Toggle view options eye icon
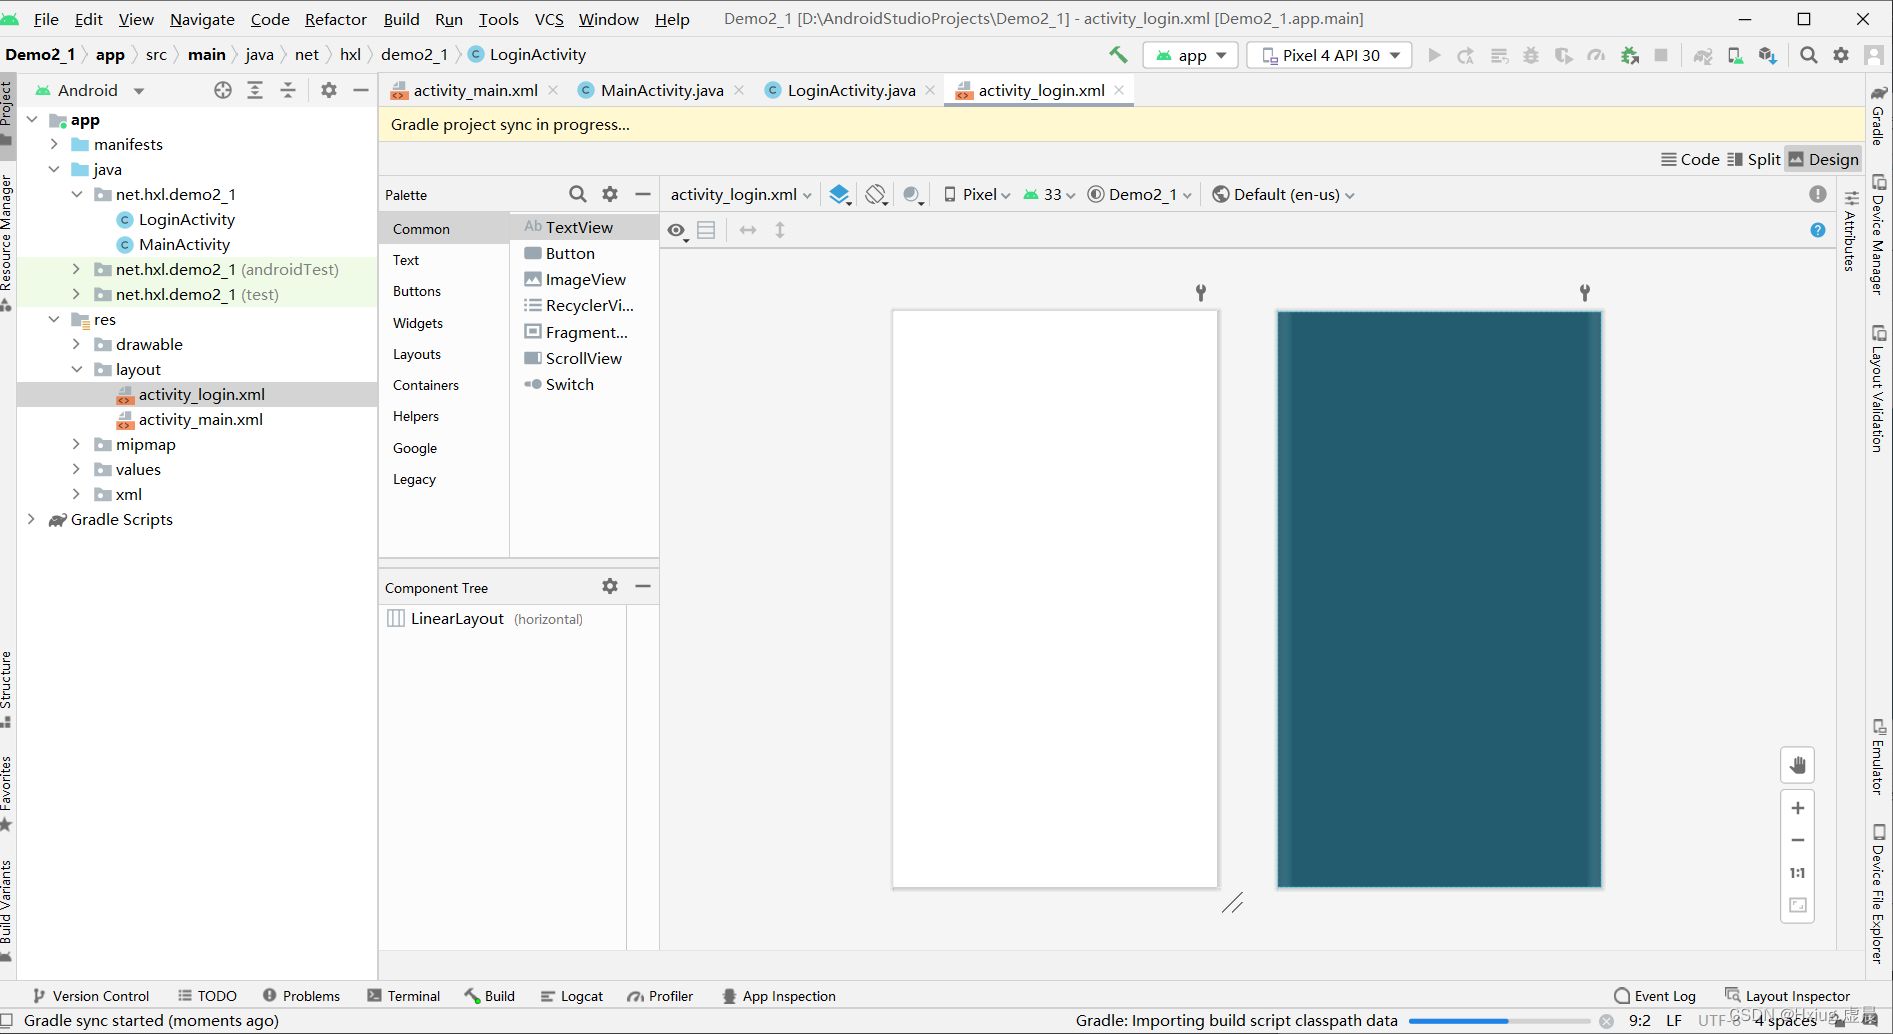 coord(677,231)
